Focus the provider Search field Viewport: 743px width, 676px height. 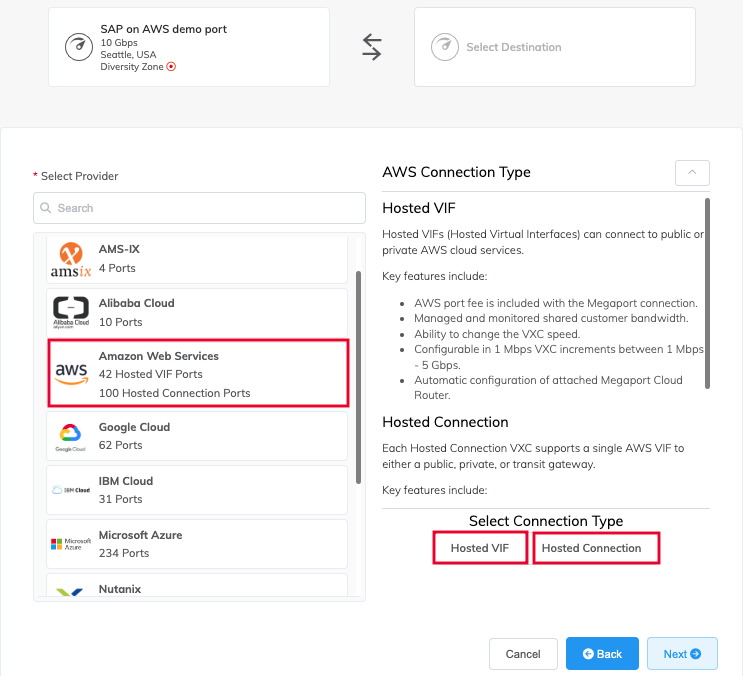point(199,208)
